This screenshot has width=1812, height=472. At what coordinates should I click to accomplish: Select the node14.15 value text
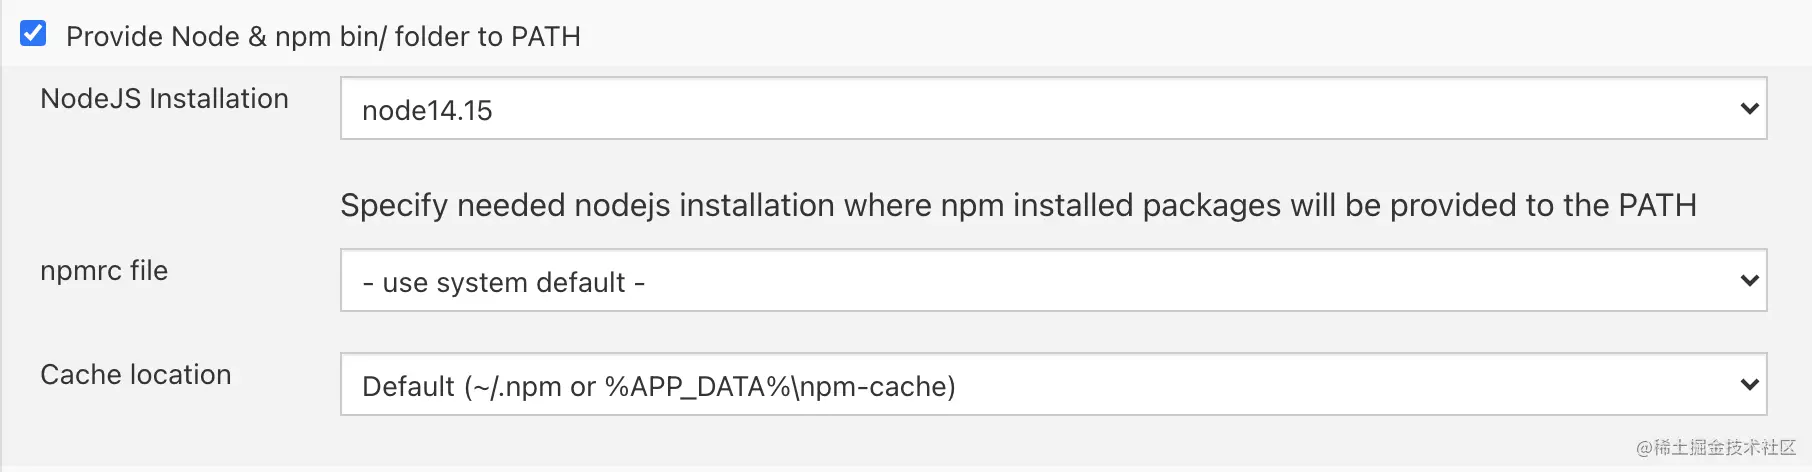[x=427, y=111]
